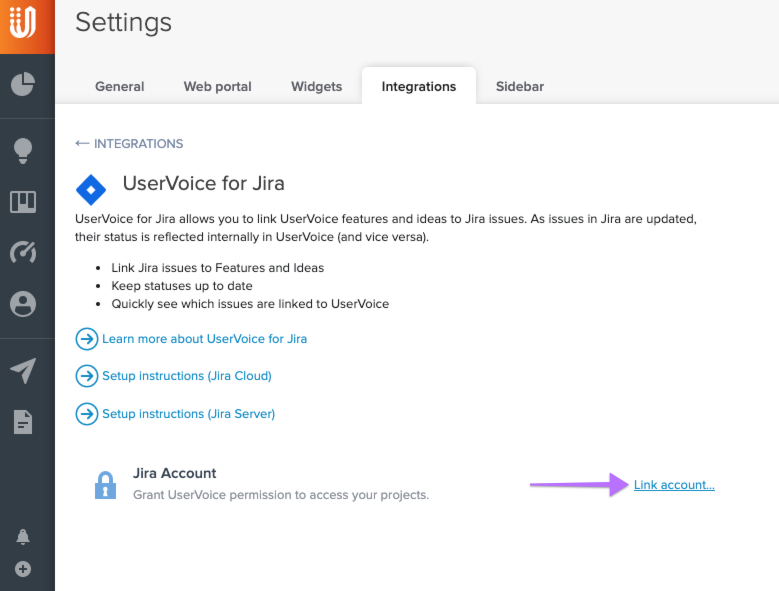Select the Widgets tab
The image size is (779, 591).
tap(316, 87)
